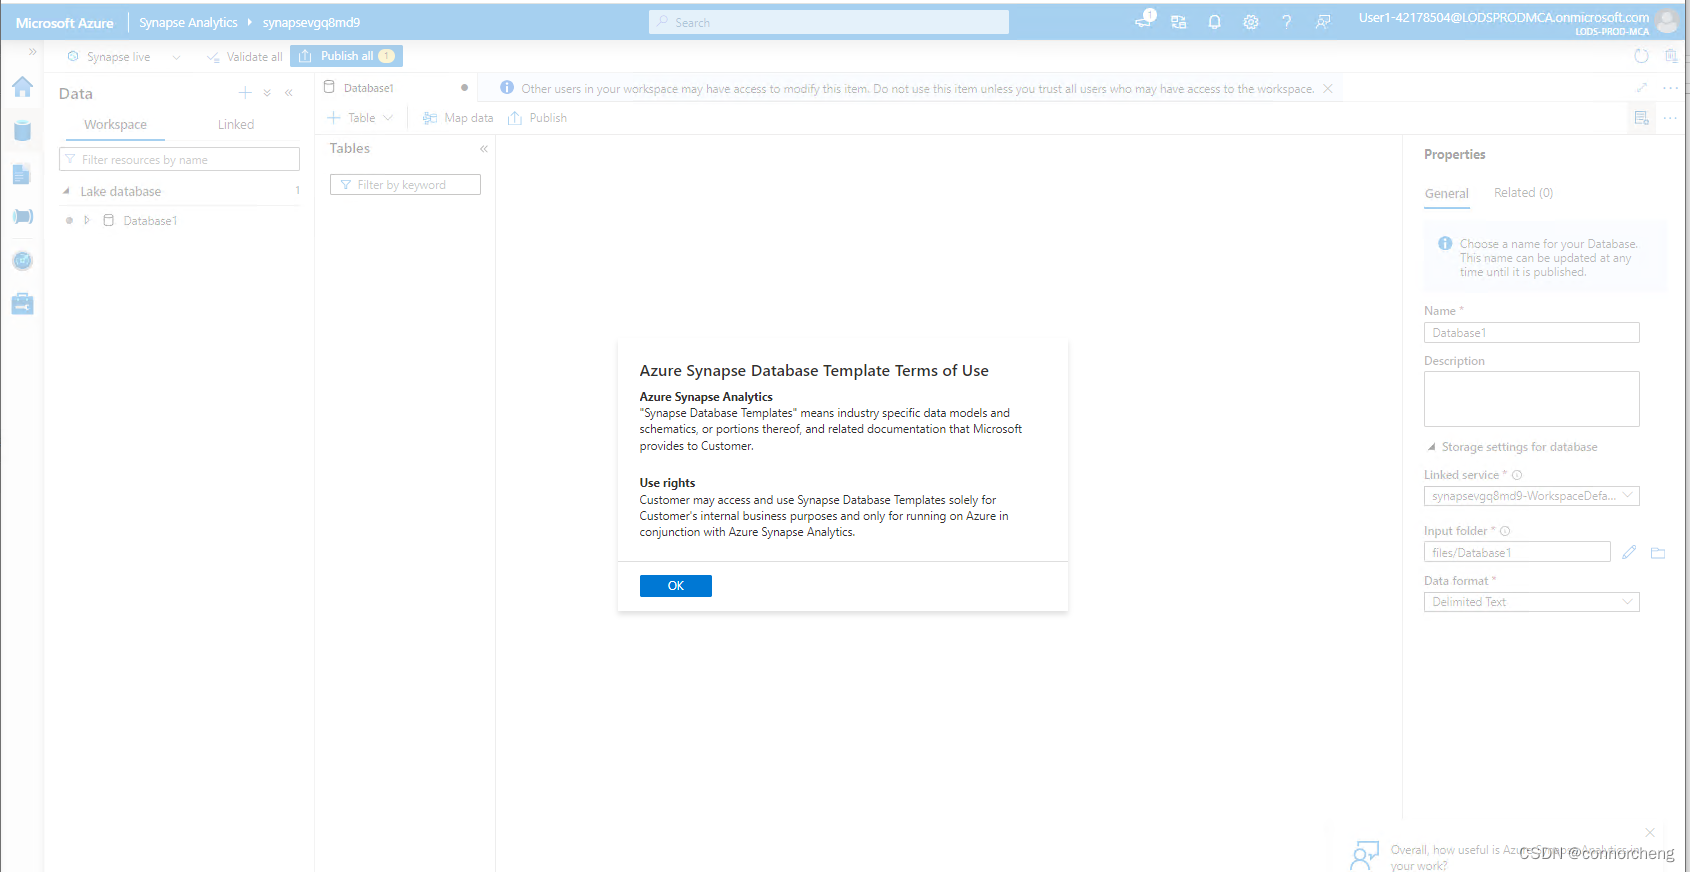Open the tab bar more options ellipsis
This screenshot has width=1690, height=872.
tap(1670, 88)
